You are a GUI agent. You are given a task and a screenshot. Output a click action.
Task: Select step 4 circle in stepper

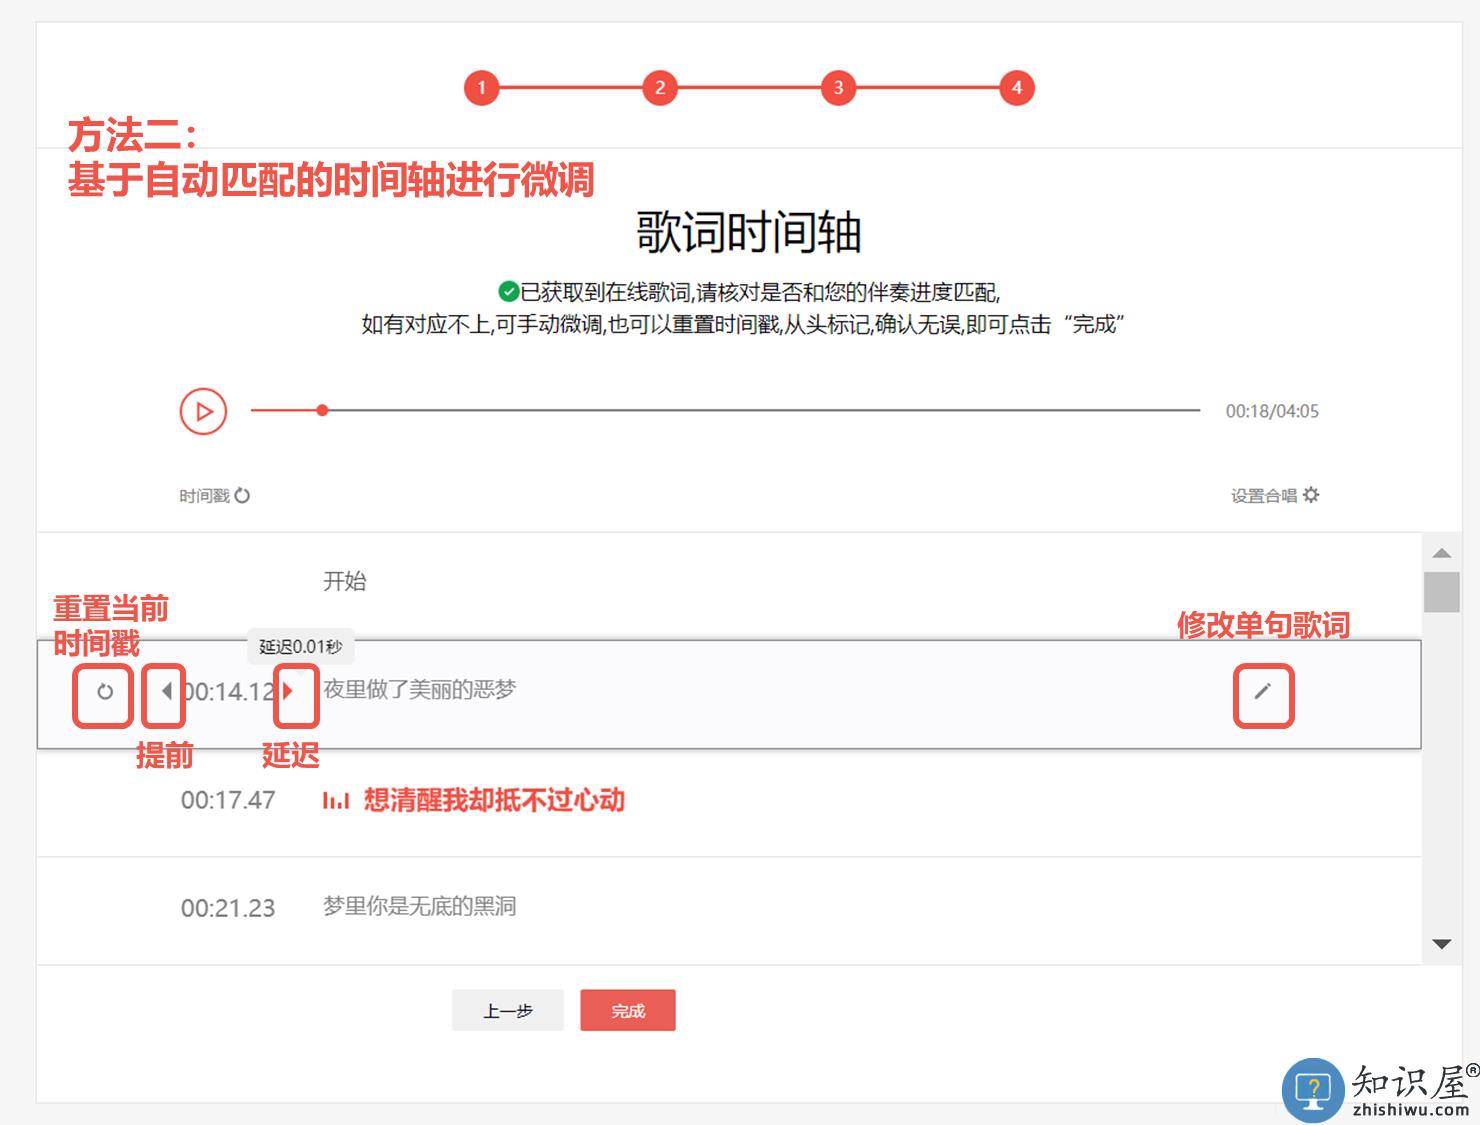(1016, 88)
